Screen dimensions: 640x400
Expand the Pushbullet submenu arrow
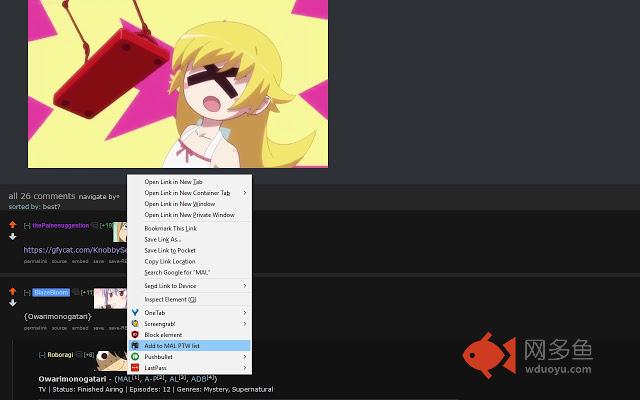click(245, 357)
